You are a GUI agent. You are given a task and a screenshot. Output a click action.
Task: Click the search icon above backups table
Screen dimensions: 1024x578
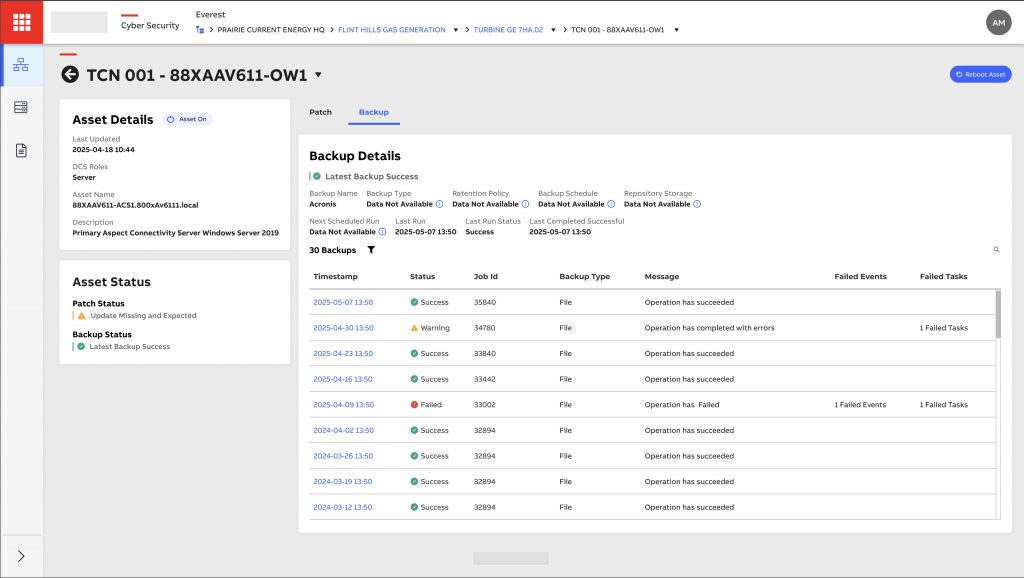tap(996, 250)
